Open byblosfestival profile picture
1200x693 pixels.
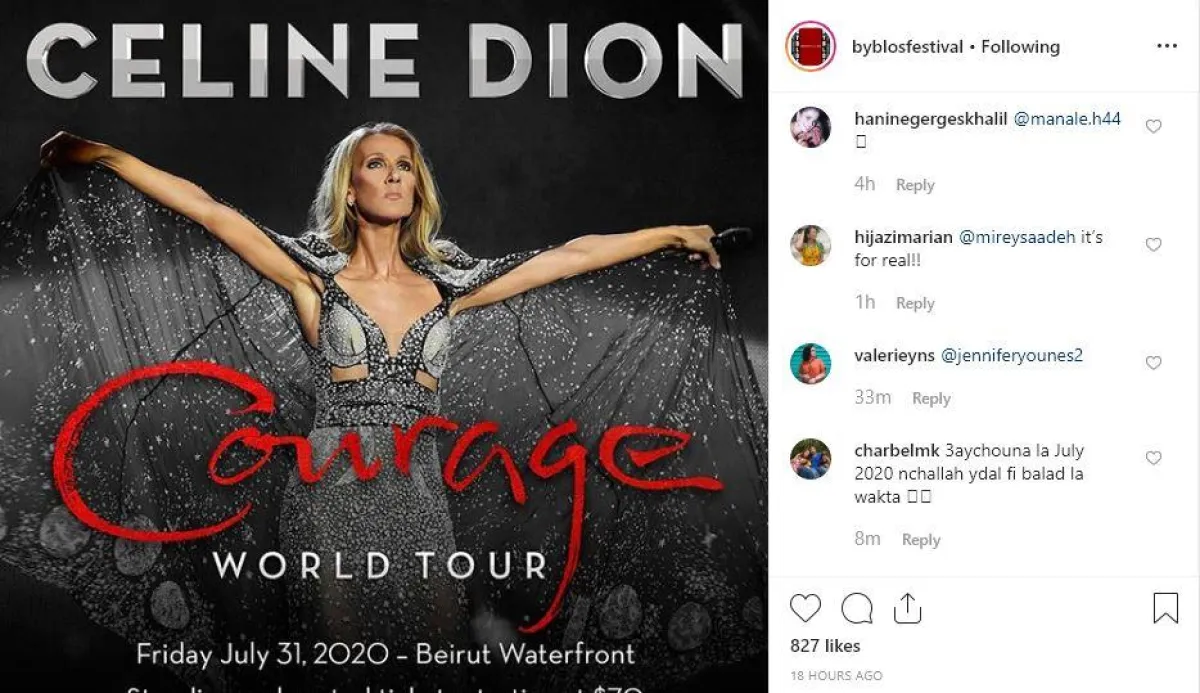810,46
